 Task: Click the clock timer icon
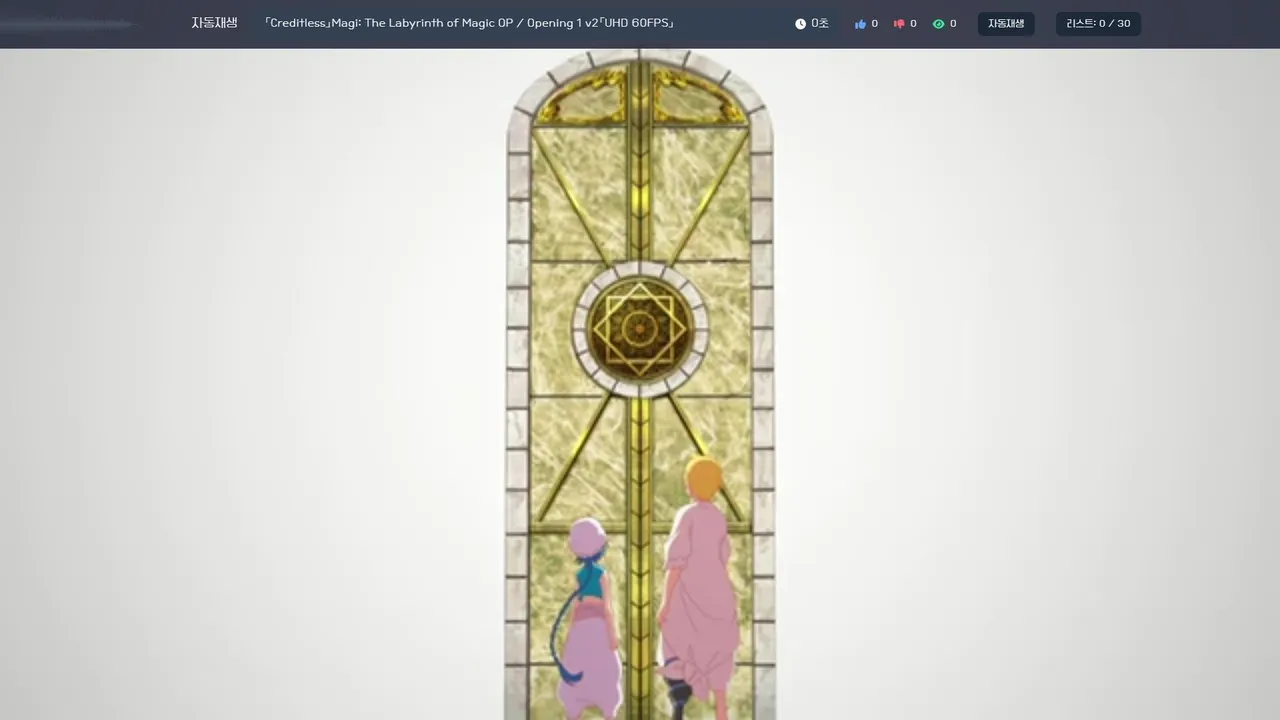pyautogui.click(x=800, y=24)
